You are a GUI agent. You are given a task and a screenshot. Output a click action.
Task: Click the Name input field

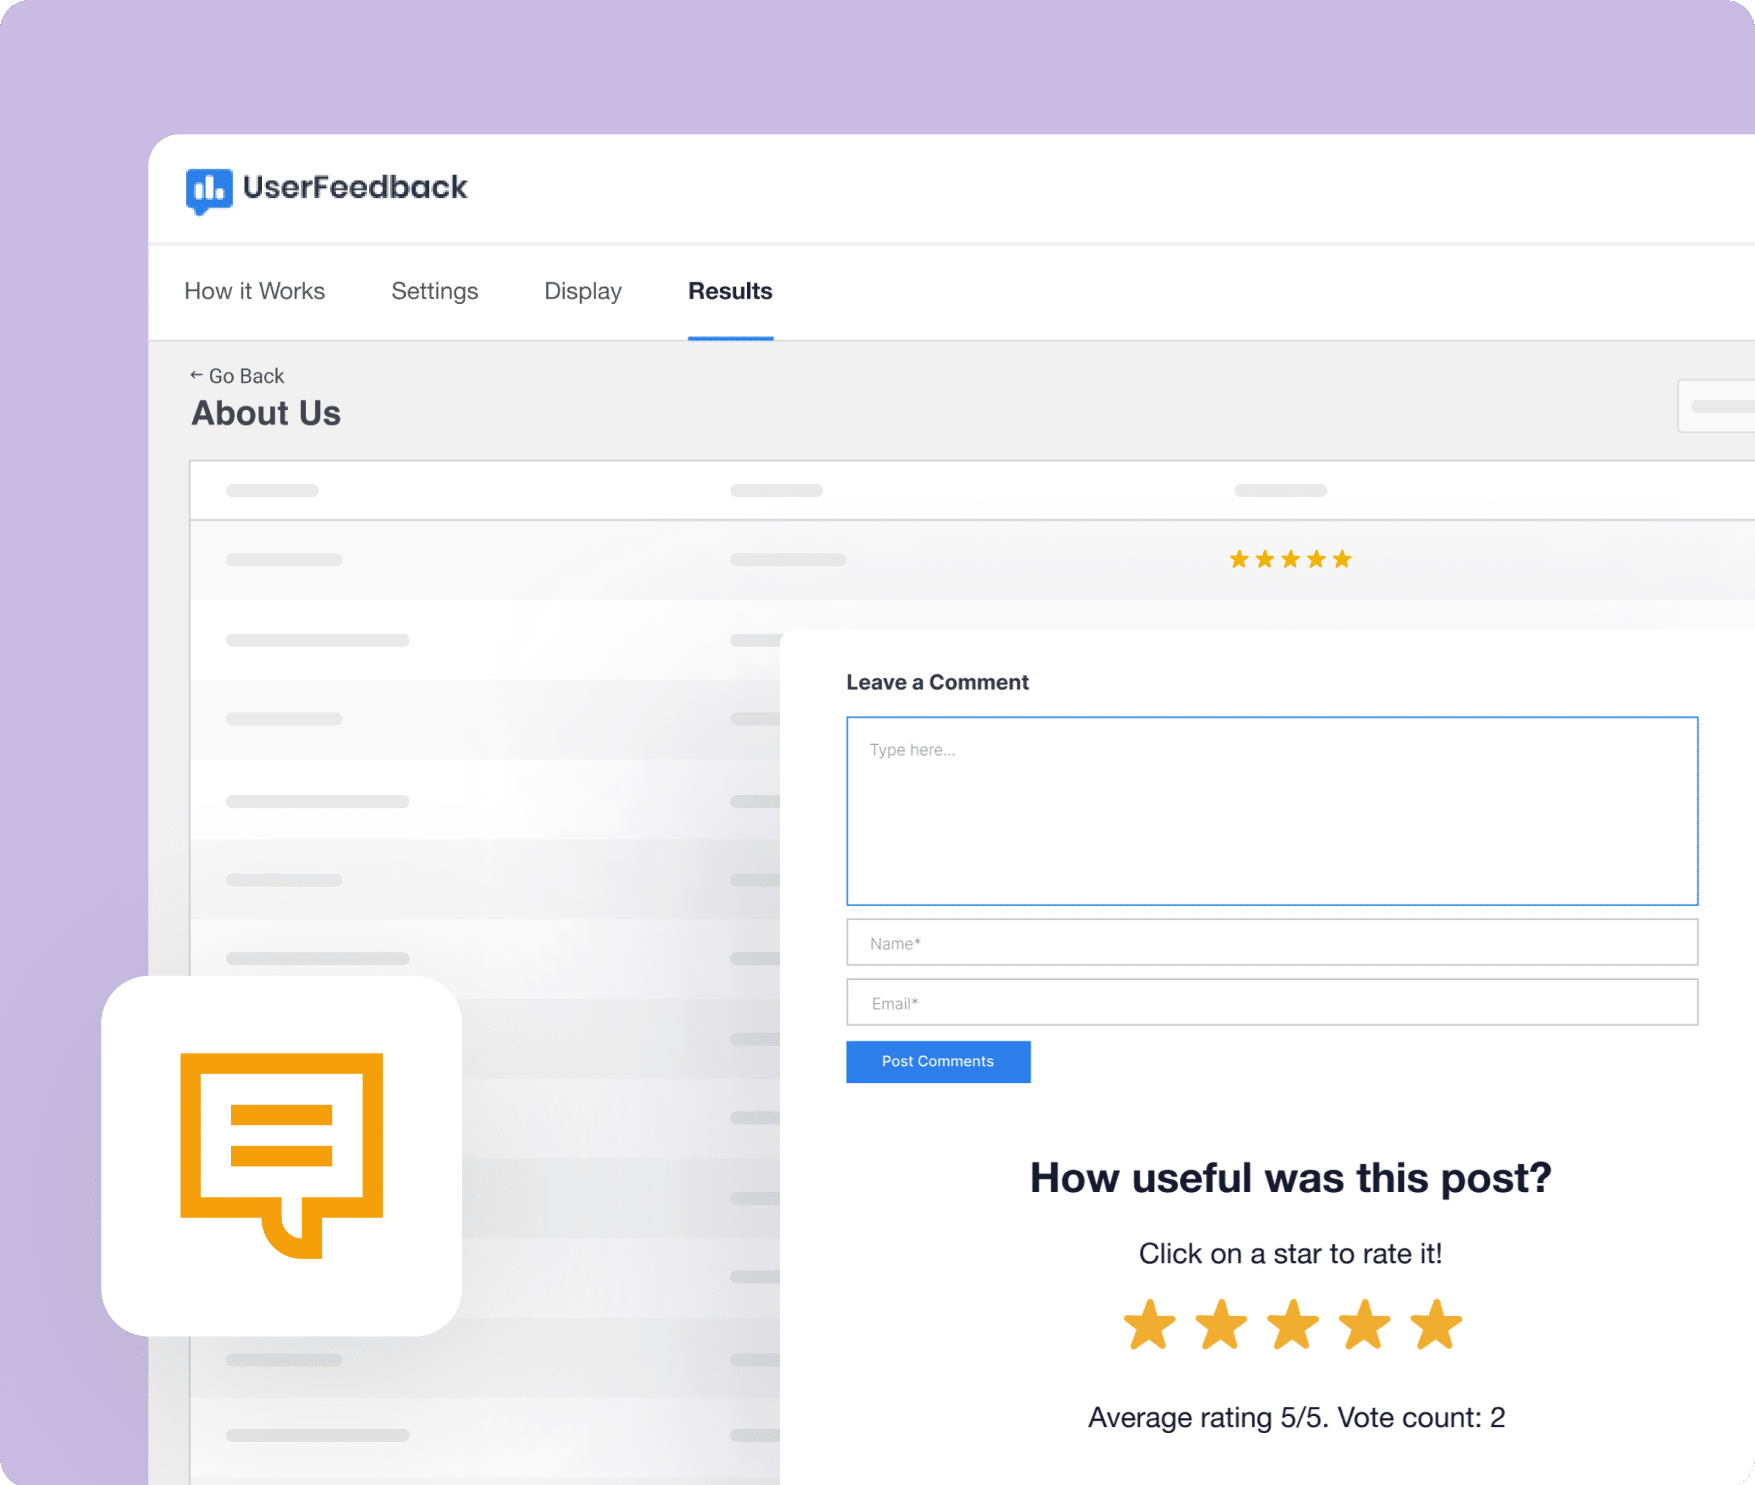click(x=1270, y=942)
